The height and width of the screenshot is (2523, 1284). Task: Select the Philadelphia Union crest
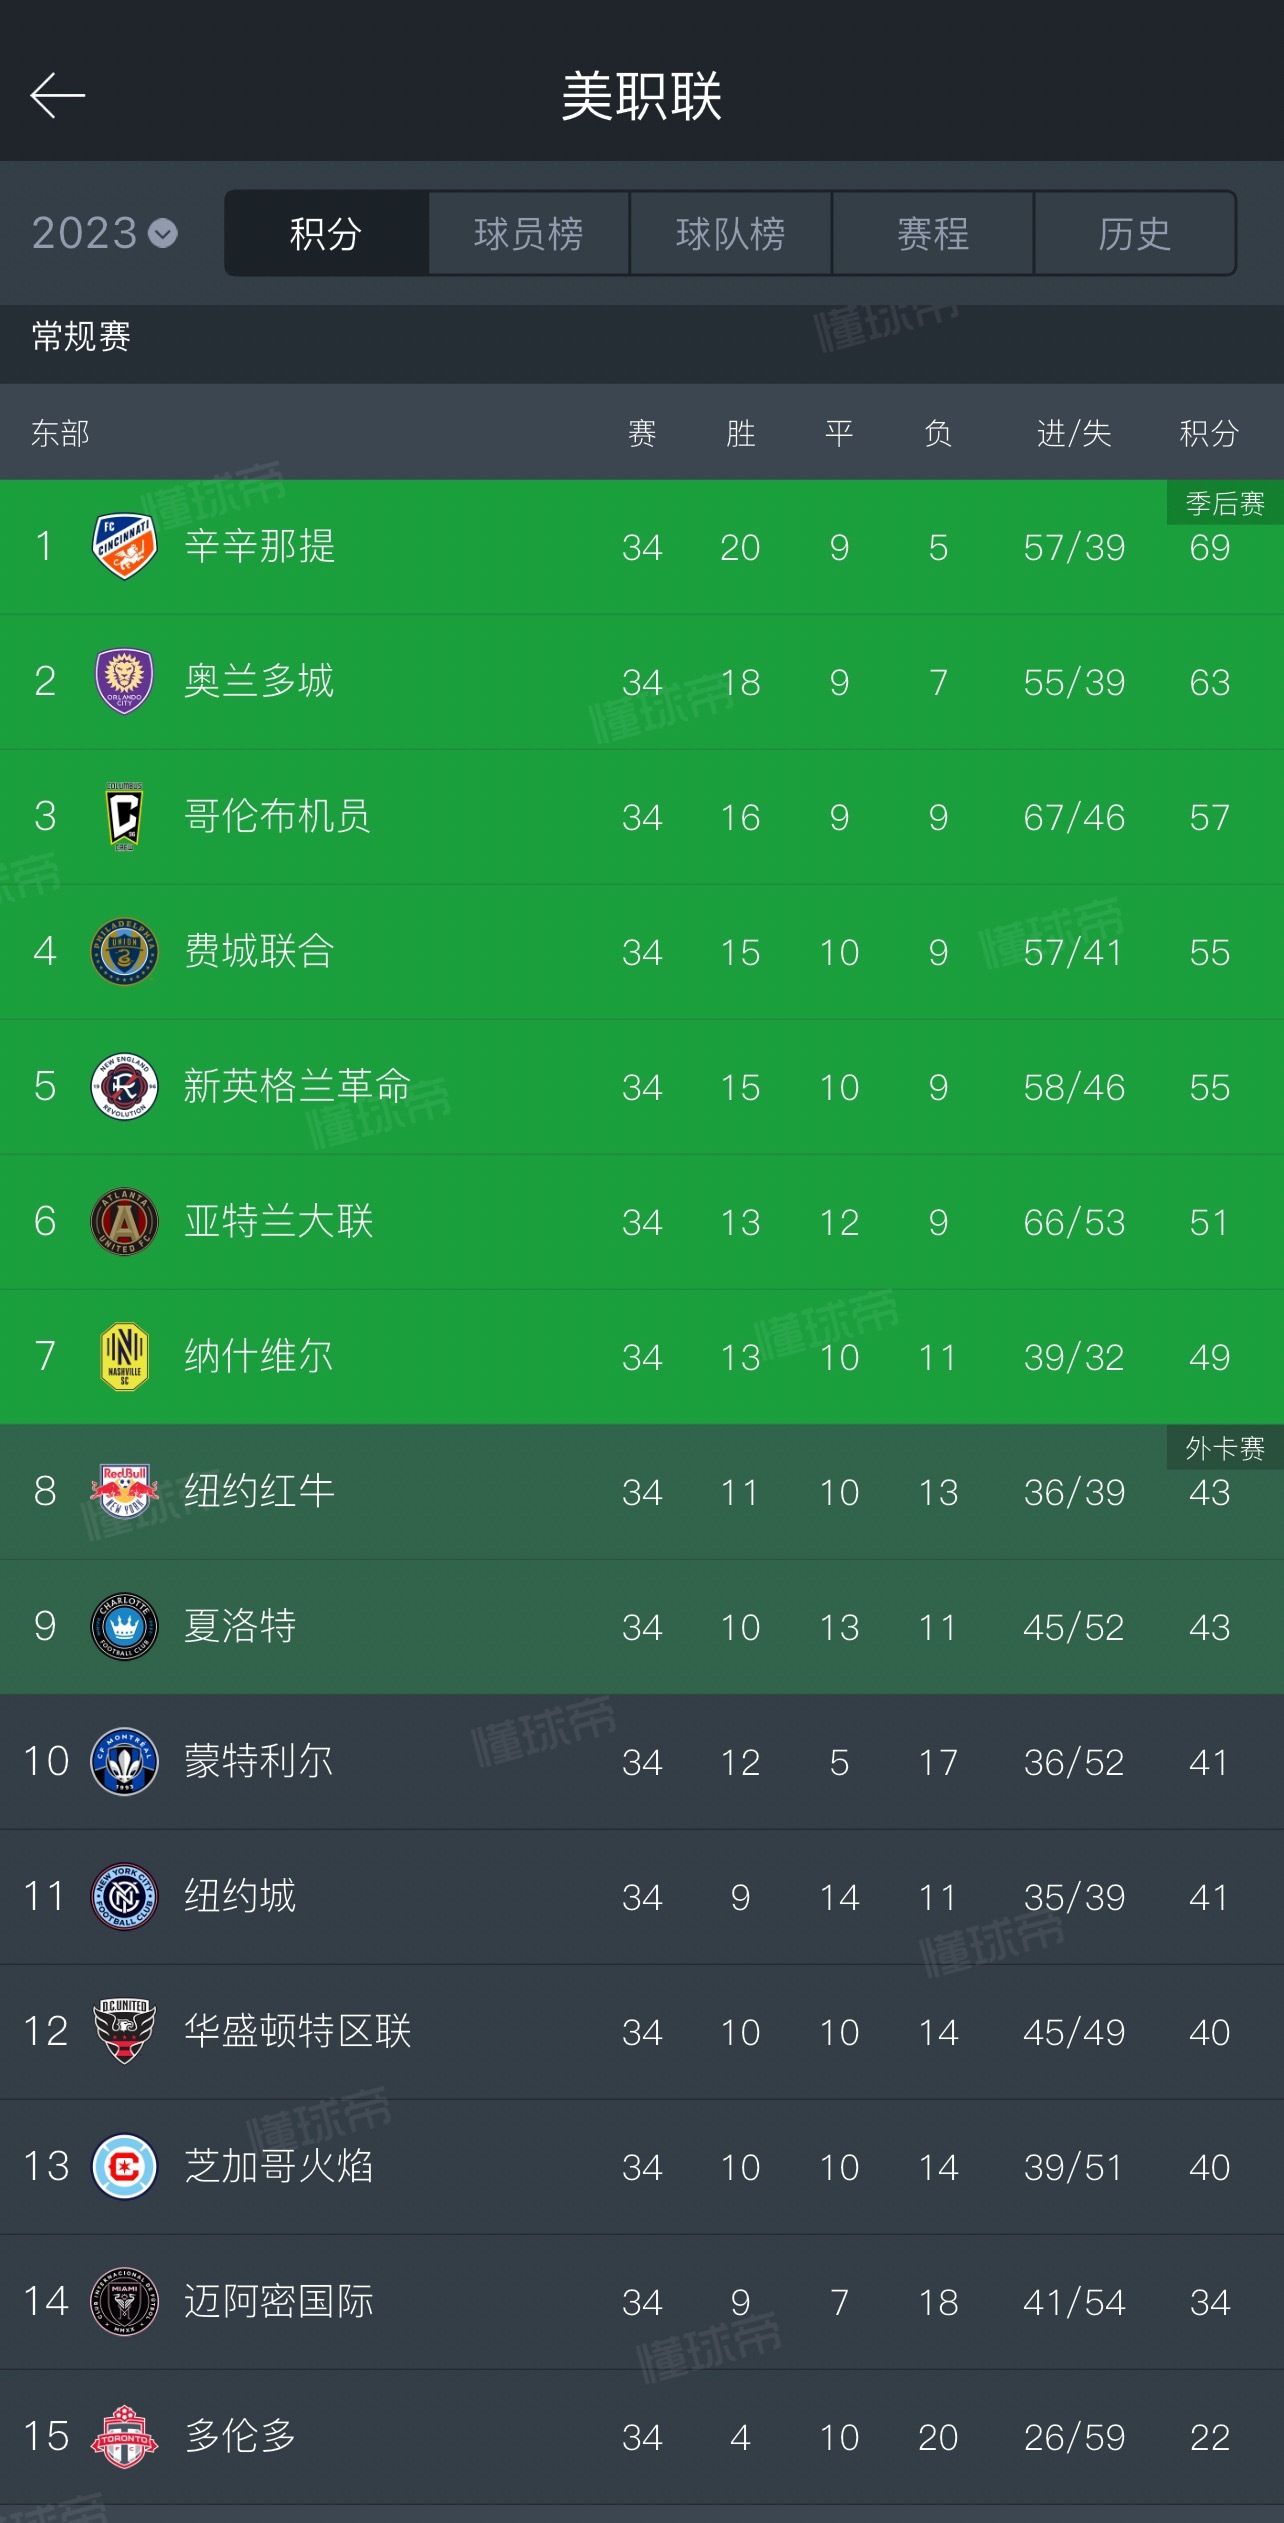(124, 951)
